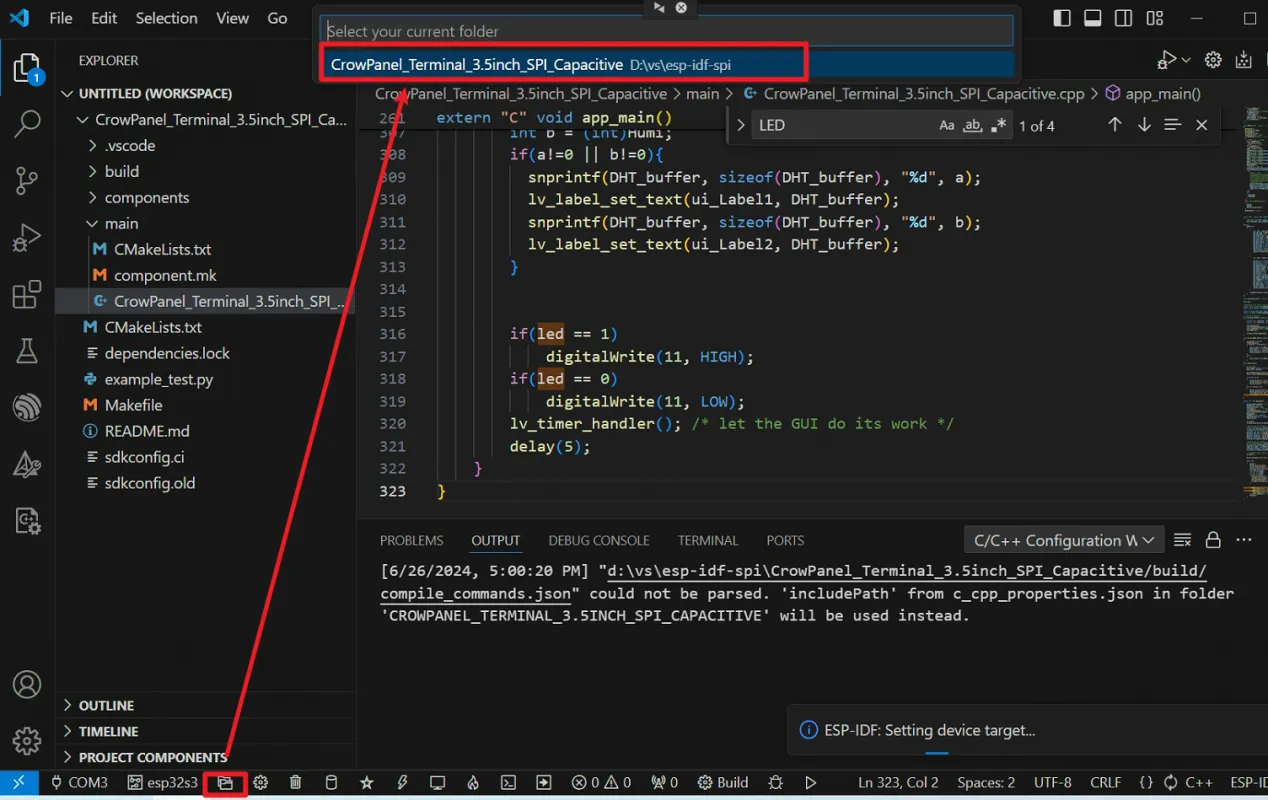This screenshot has width=1268, height=800.
Task: Open the Selection menu
Action: tap(167, 18)
